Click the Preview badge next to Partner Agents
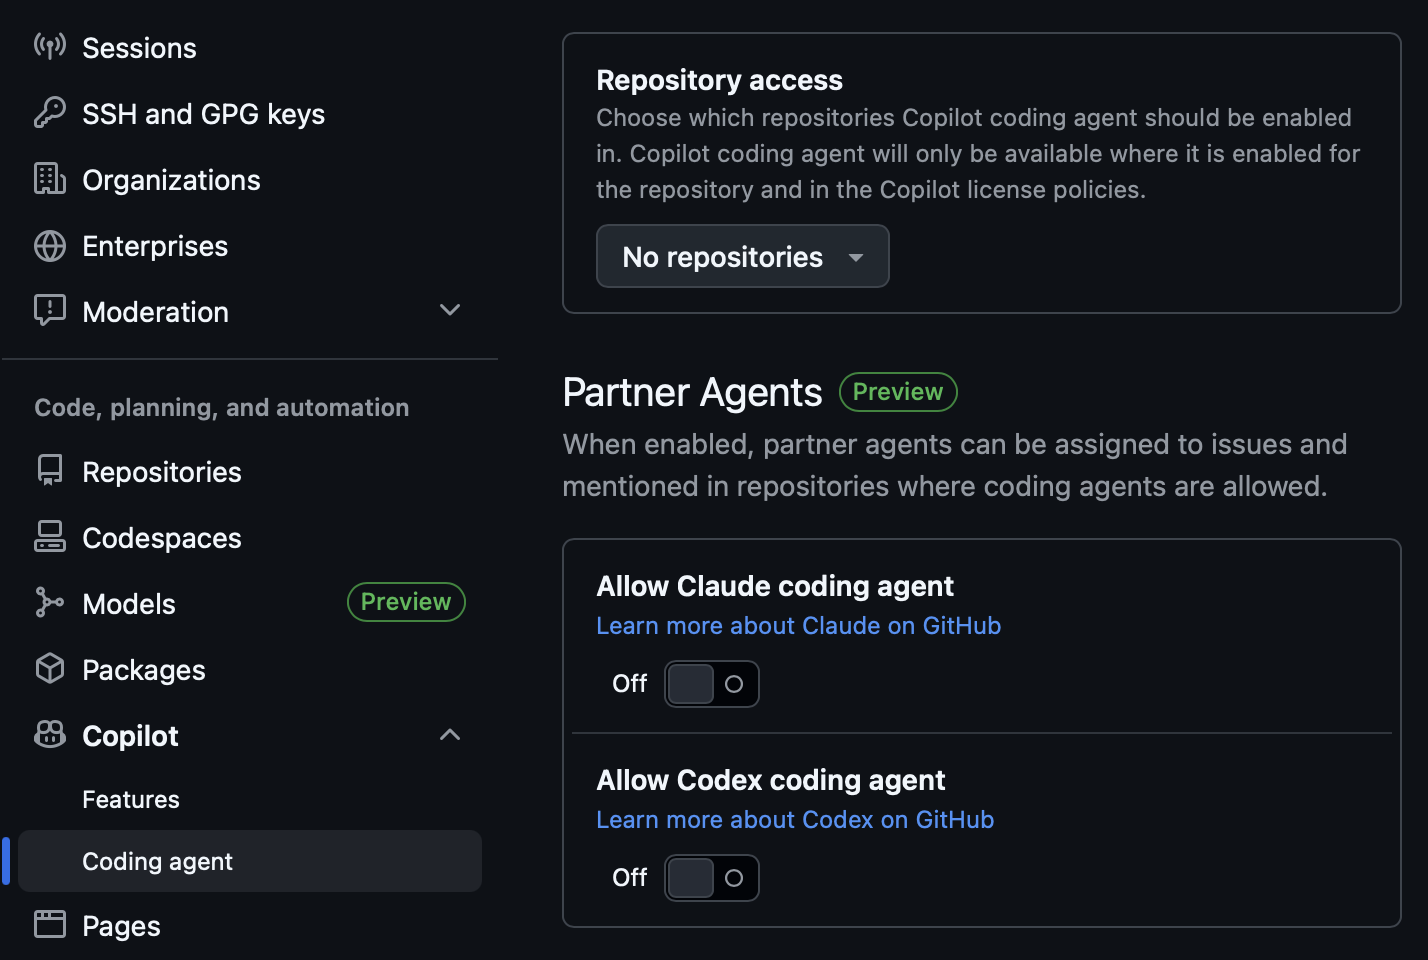Screen dimensions: 1428x960 pyautogui.click(x=897, y=392)
